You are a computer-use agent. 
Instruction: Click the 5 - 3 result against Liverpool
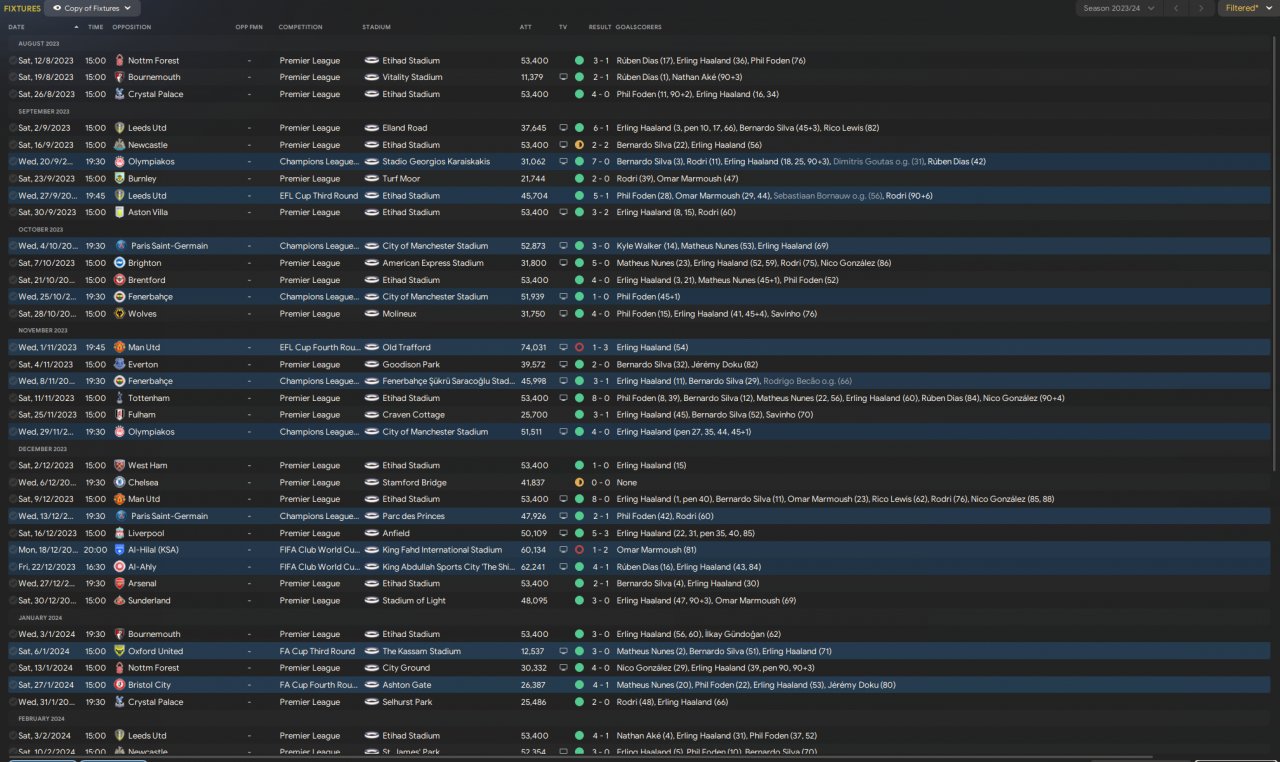click(x=600, y=533)
